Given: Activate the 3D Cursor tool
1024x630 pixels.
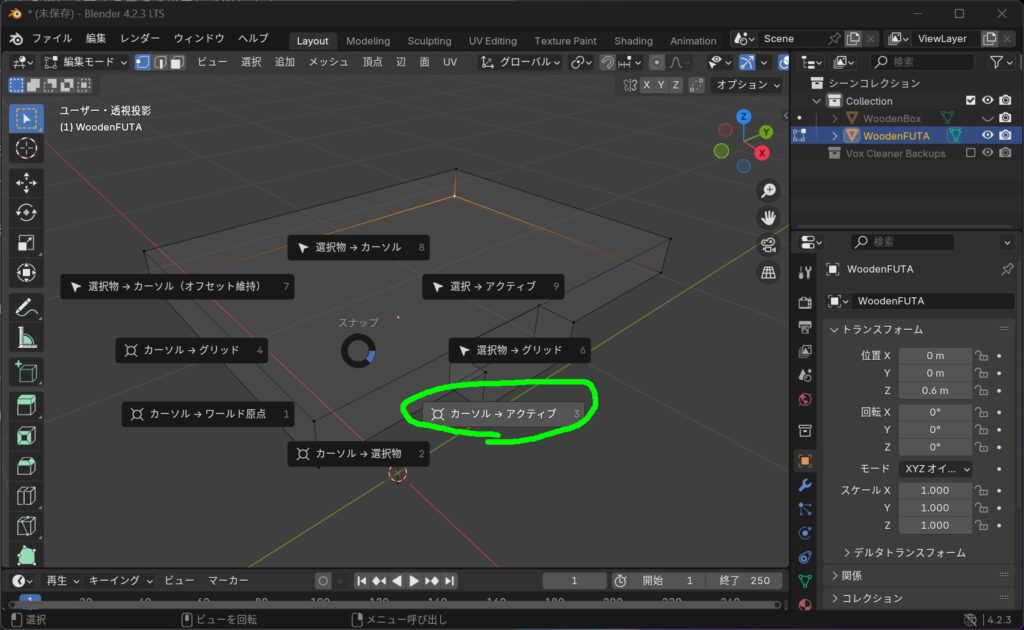Looking at the screenshot, I should [26, 148].
